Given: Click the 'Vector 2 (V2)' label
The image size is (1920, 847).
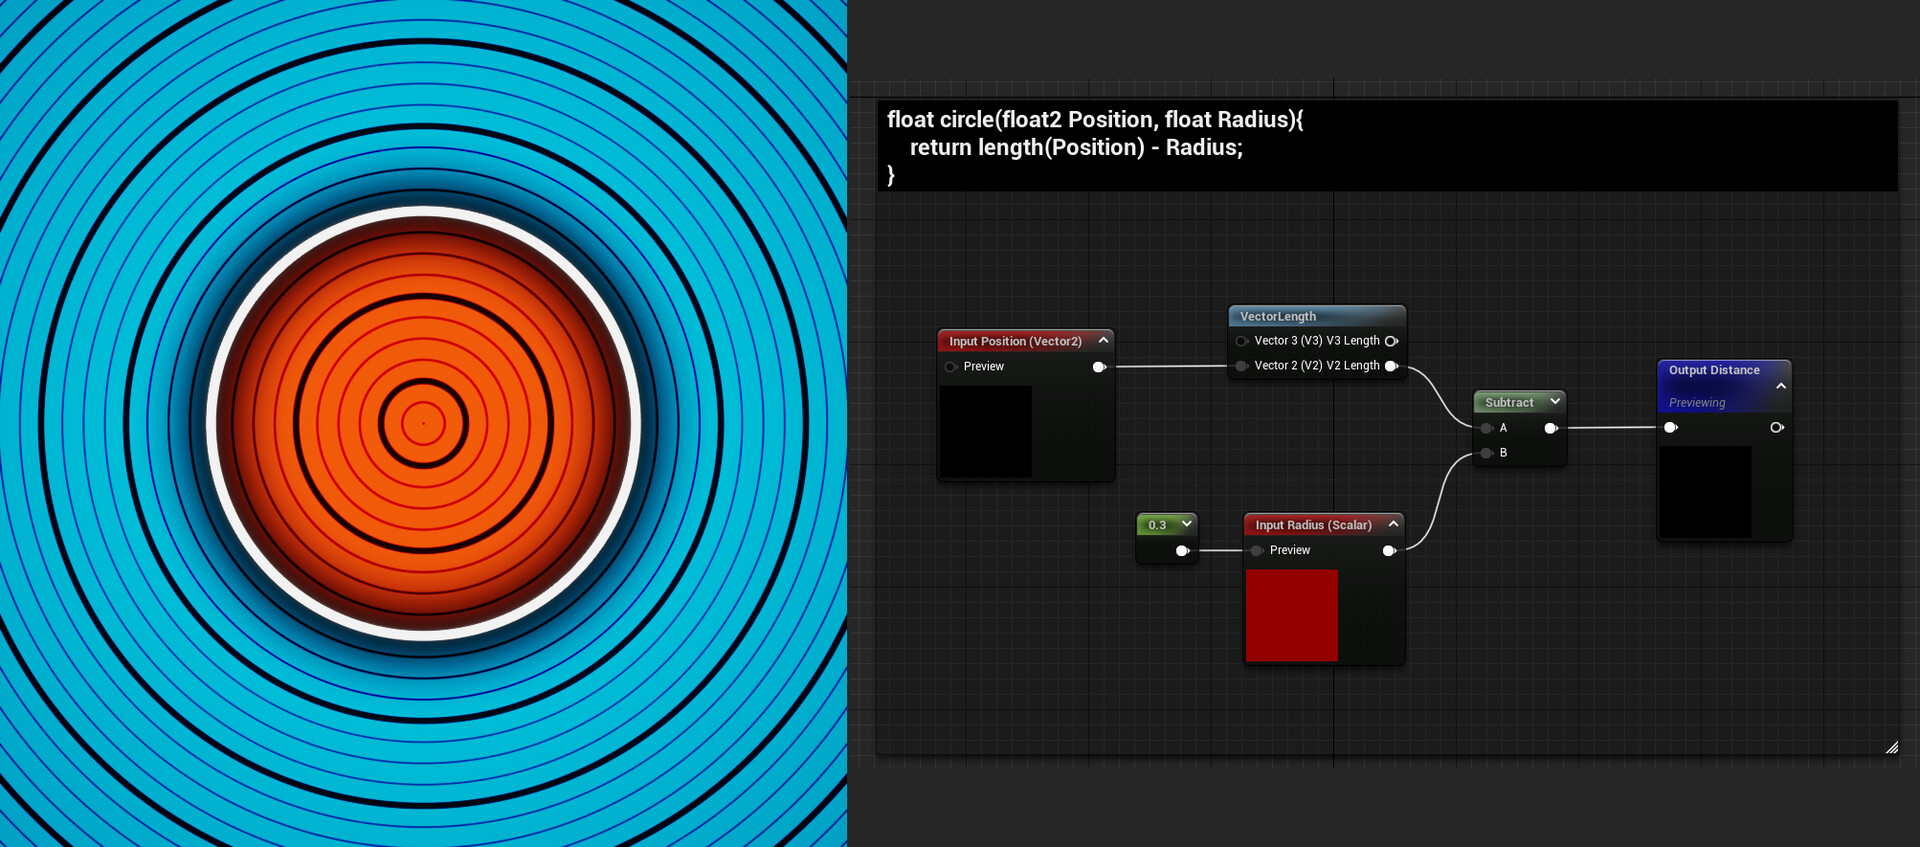Looking at the screenshot, I should tap(1288, 366).
